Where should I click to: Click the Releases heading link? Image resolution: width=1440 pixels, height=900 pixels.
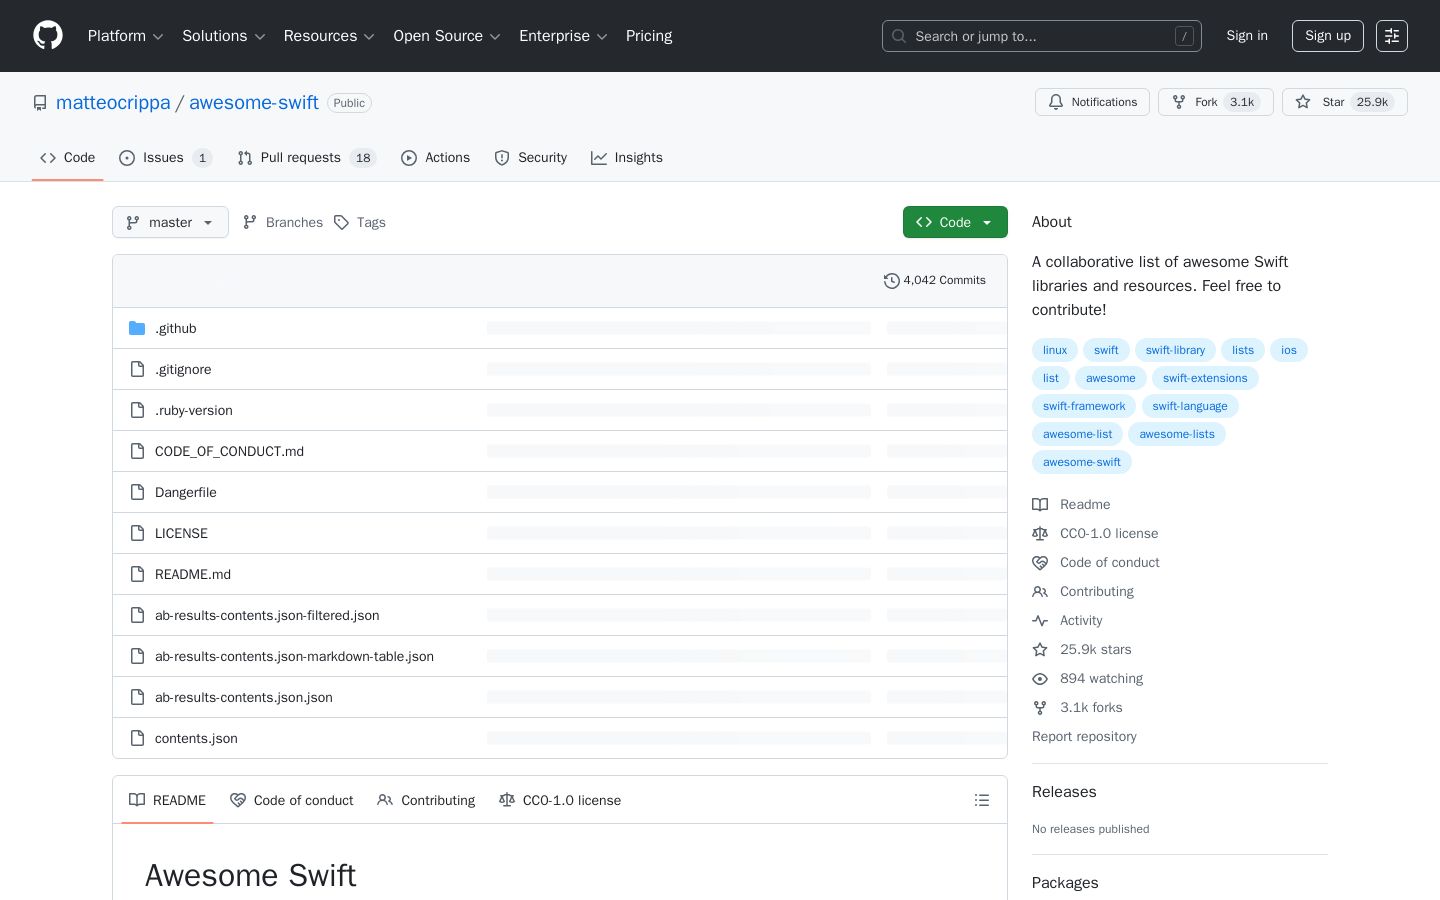[x=1064, y=792]
